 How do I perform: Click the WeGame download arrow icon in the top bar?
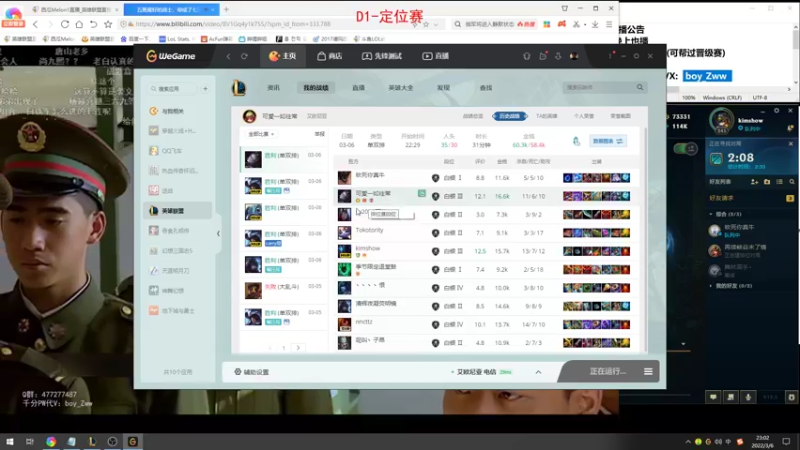pyautogui.click(x=558, y=56)
